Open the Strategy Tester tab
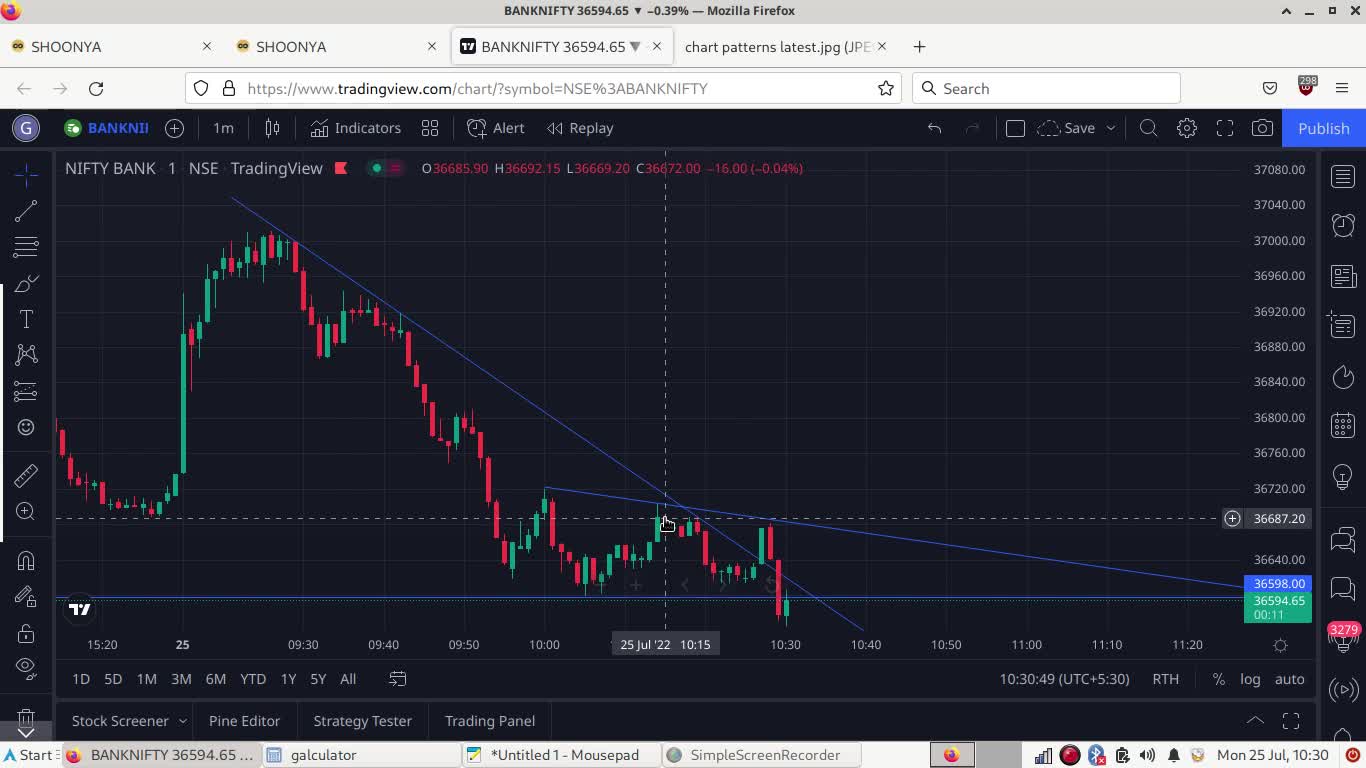The image size is (1366, 768). click(x=362, y=721)
